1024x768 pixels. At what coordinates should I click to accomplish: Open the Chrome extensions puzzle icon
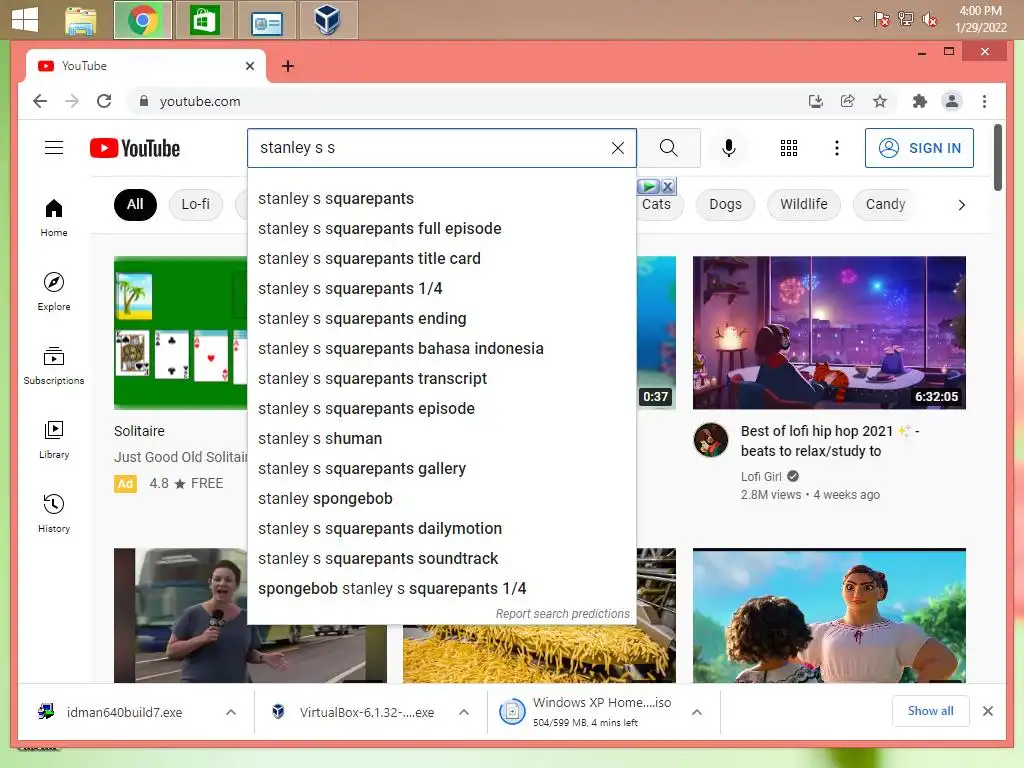pyautogui.click(x=920, y=101)
